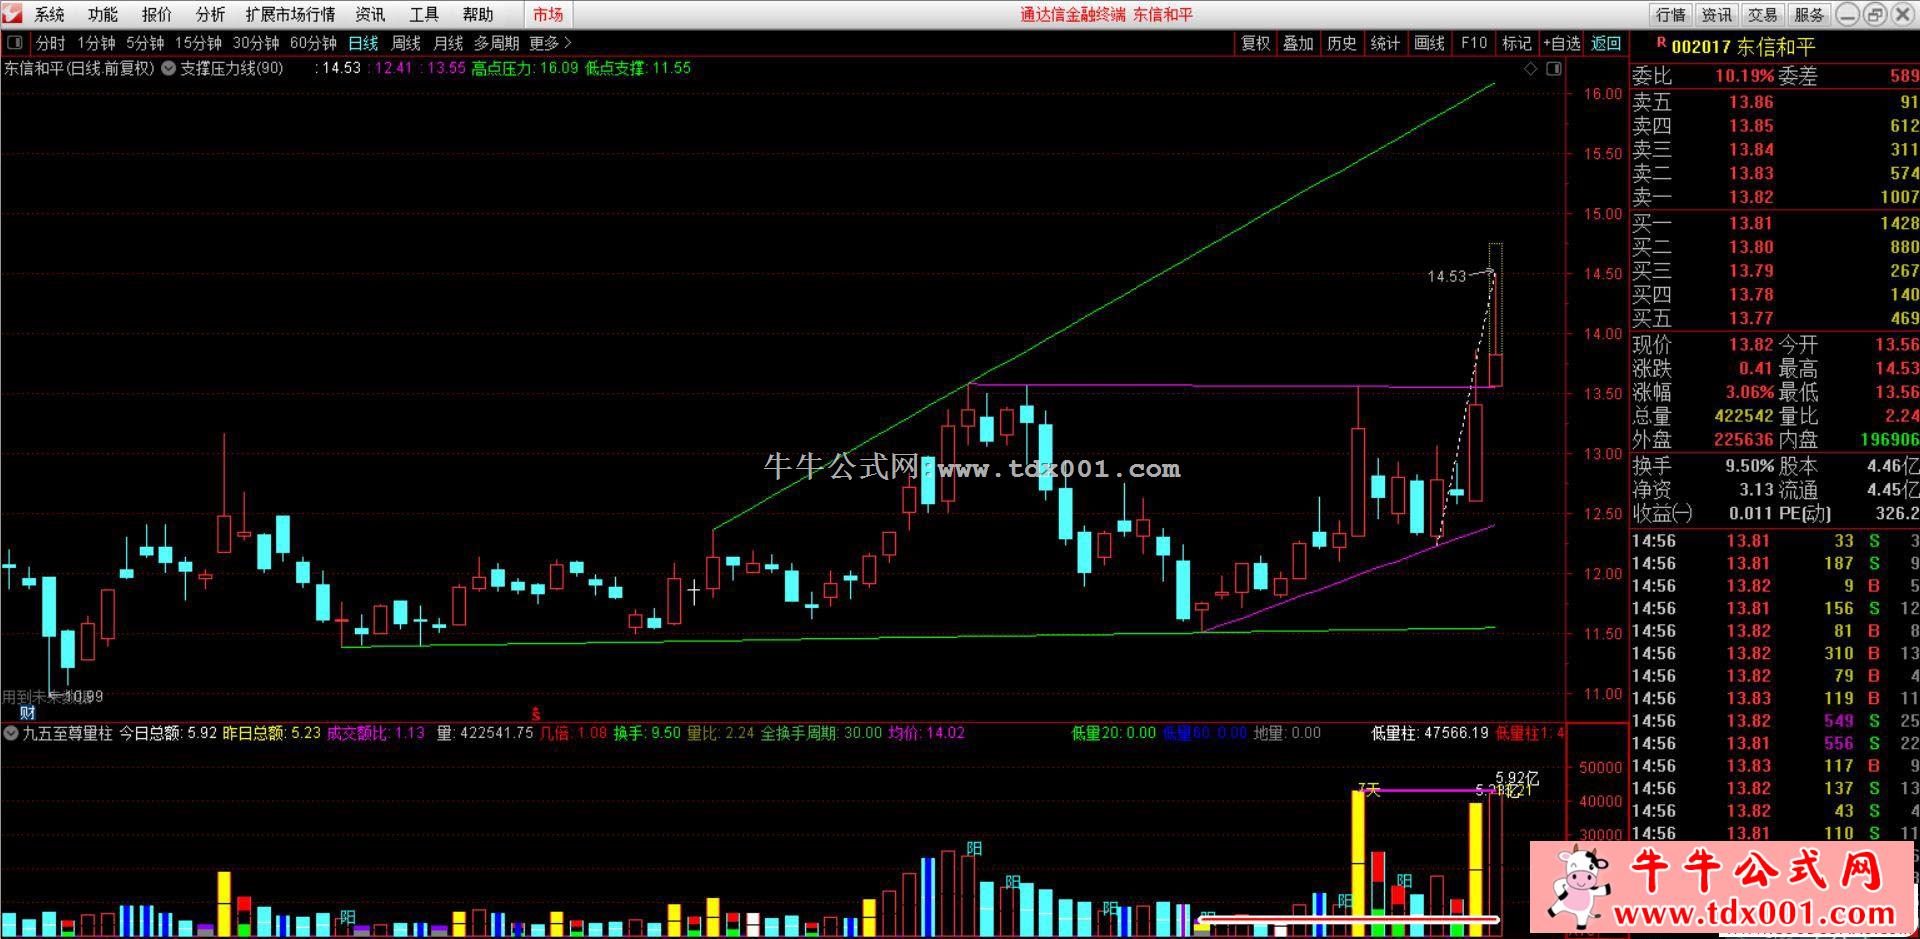The image size is (1920, 939).
Task: Select the 5分钟 period
Action: [145, 43]
